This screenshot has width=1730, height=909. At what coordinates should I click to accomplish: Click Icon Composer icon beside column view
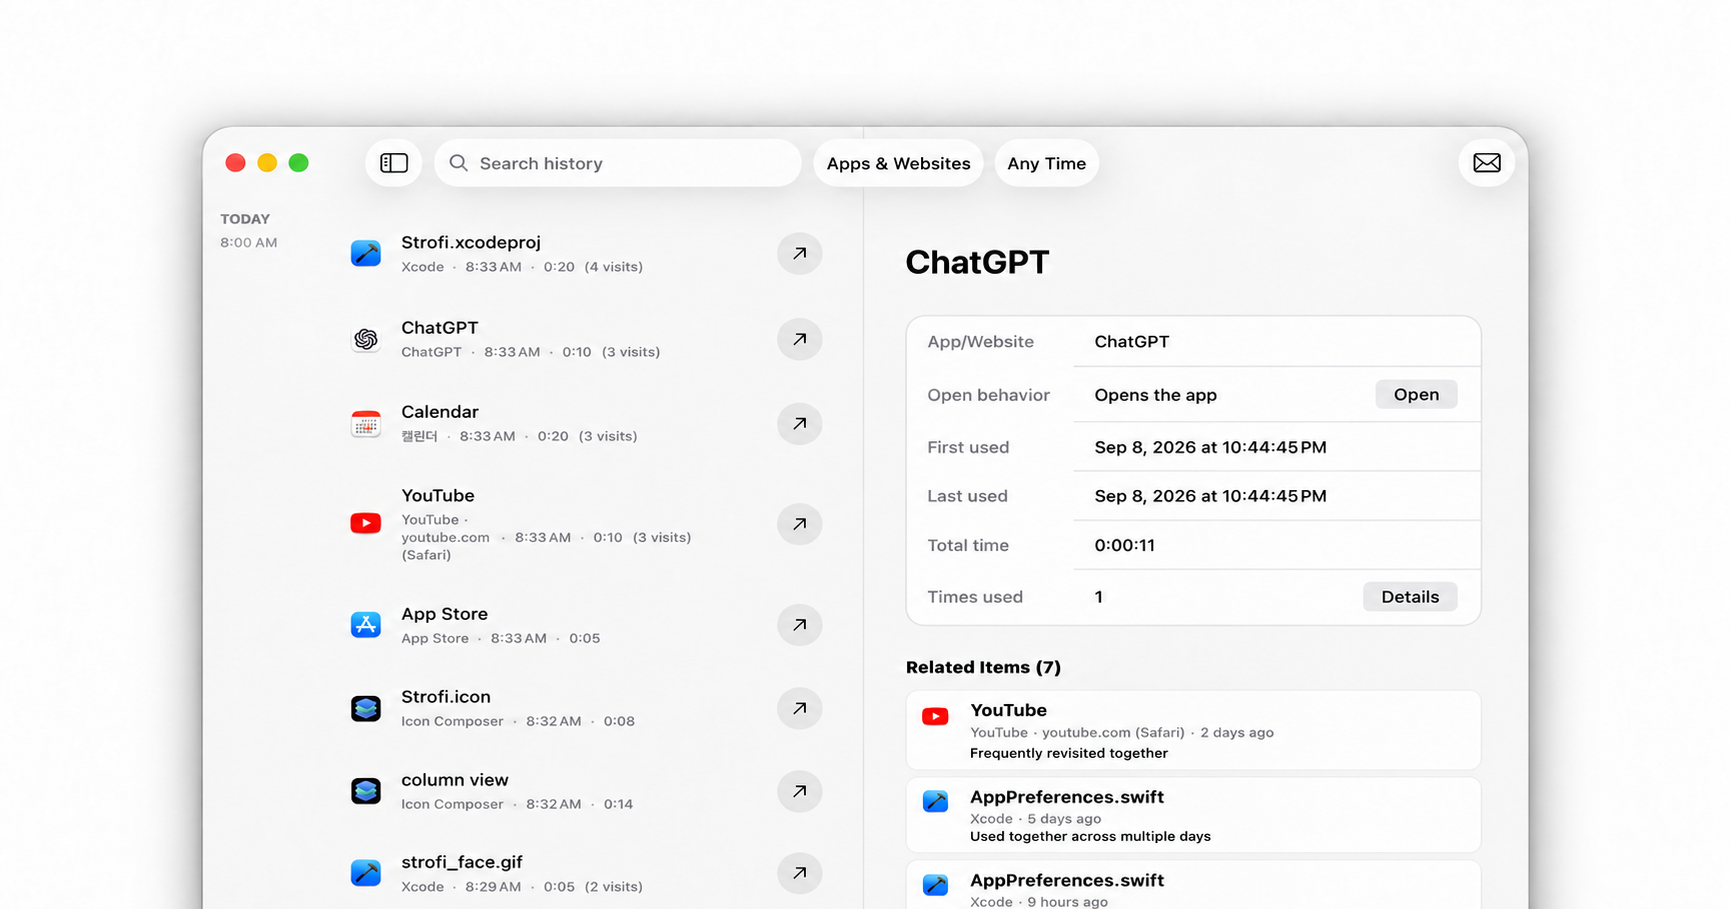tap(366, 791)
